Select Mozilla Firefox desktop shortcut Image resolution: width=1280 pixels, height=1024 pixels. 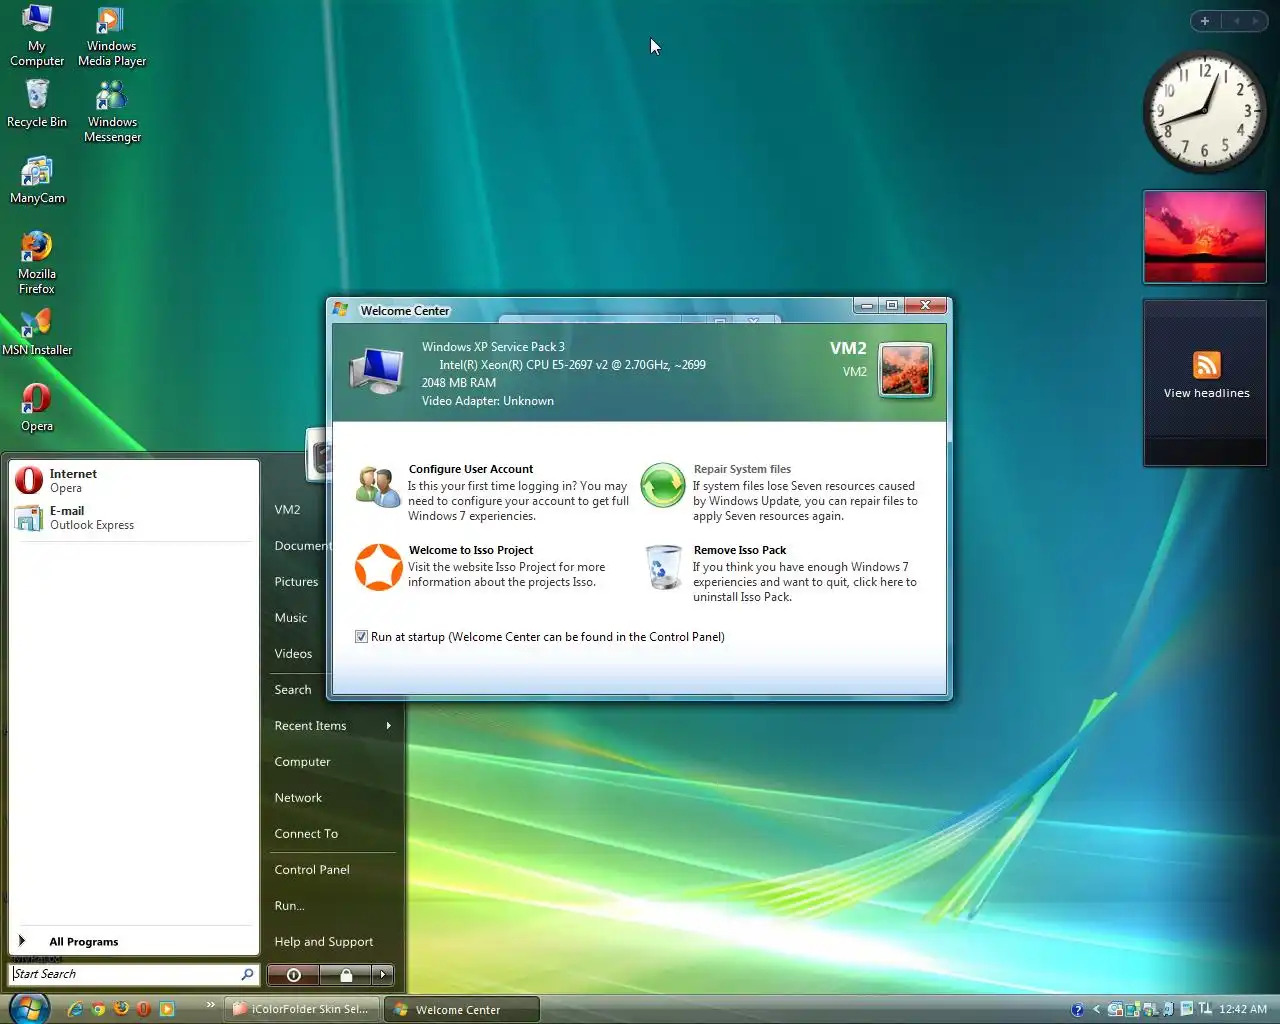coord(37,263)
